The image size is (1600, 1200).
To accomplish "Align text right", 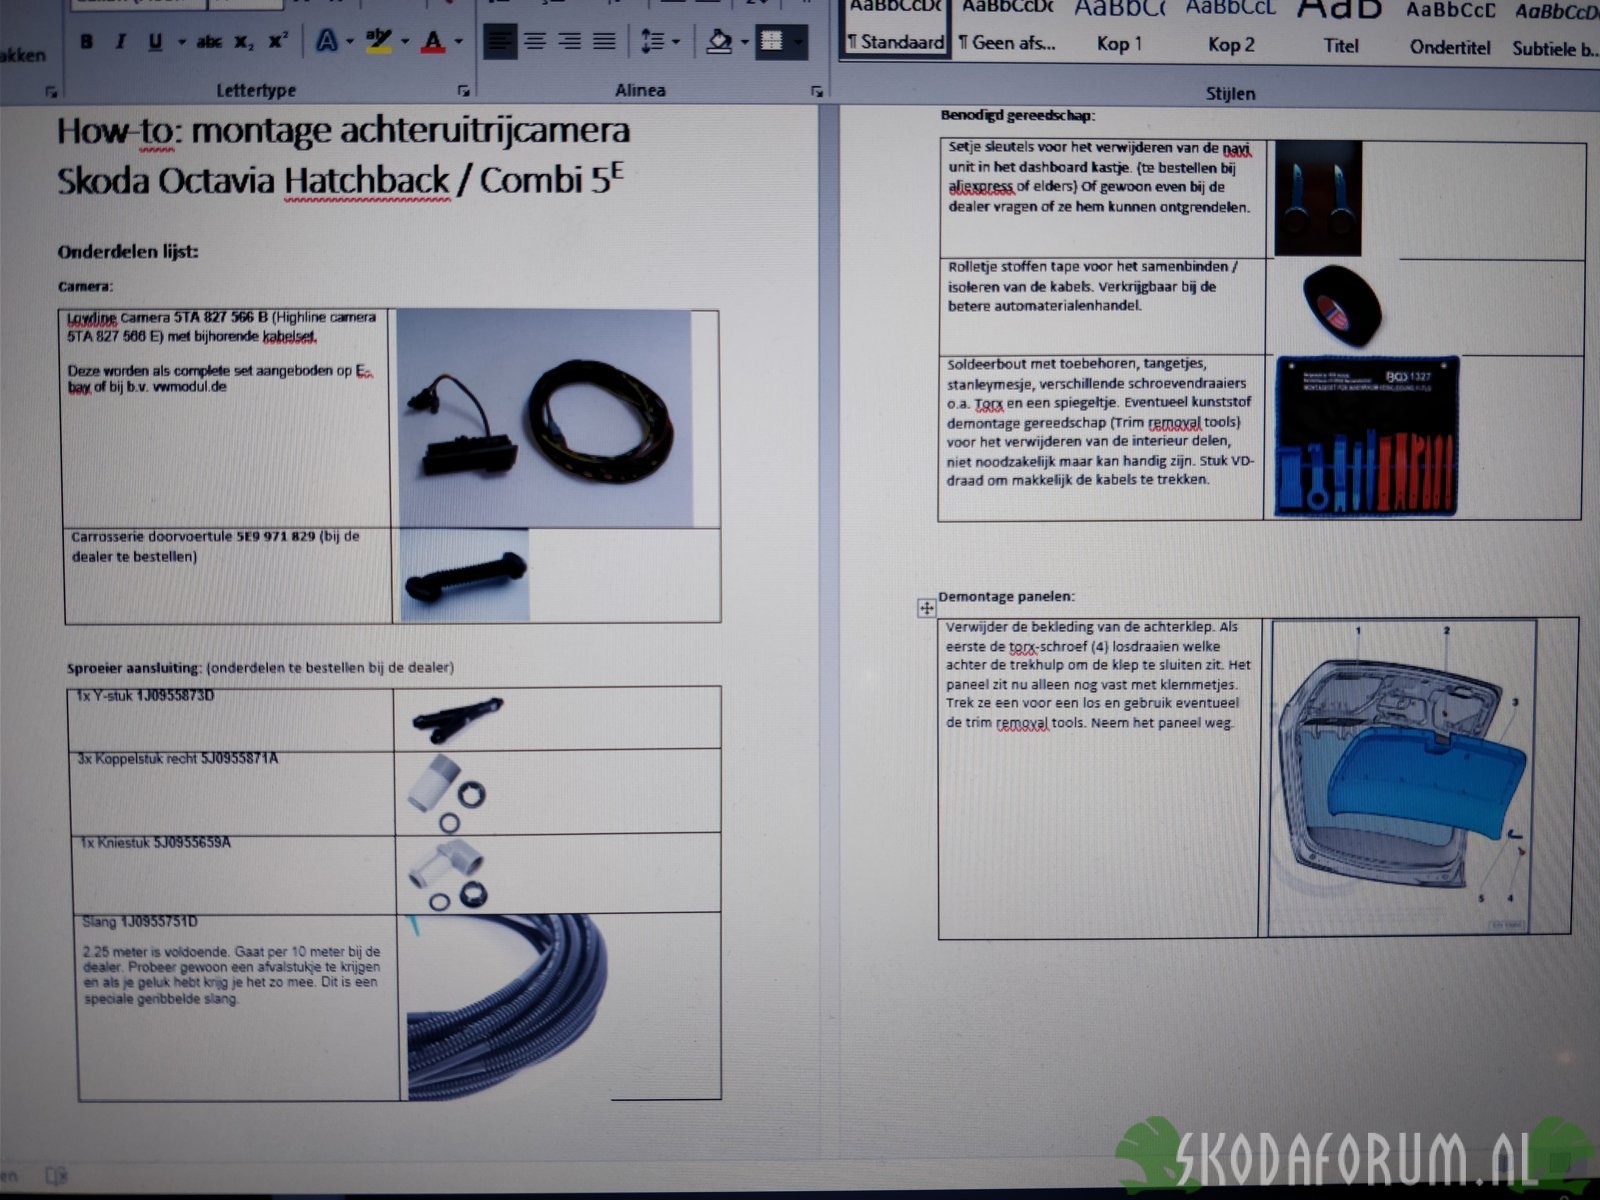I will pos(570,42).
